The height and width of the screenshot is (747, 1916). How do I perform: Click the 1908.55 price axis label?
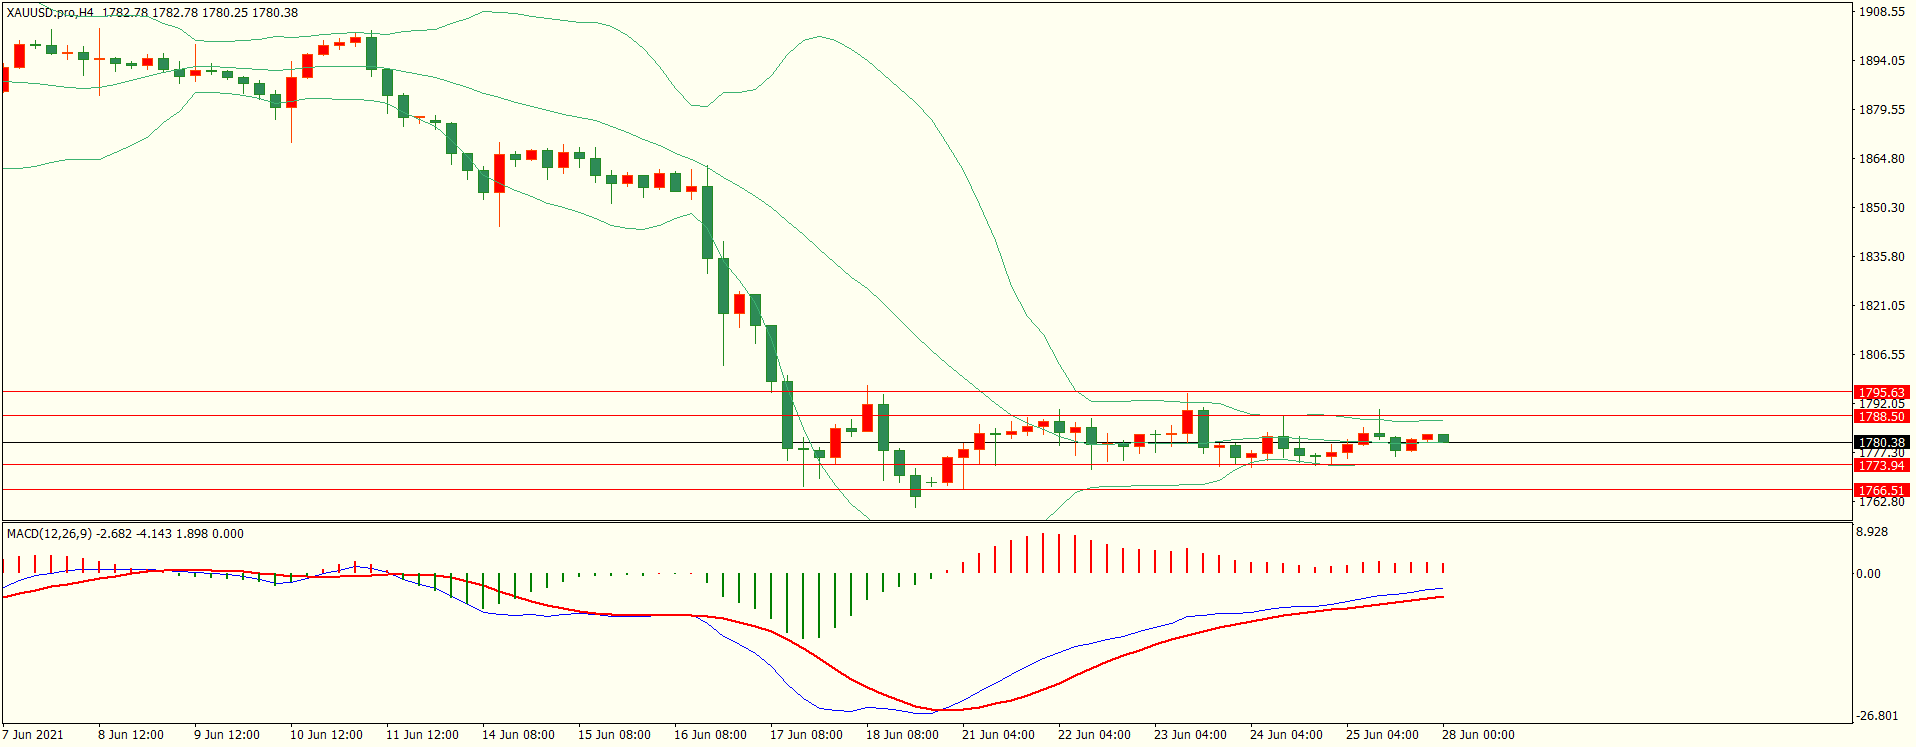click(x=1881, y=12)
